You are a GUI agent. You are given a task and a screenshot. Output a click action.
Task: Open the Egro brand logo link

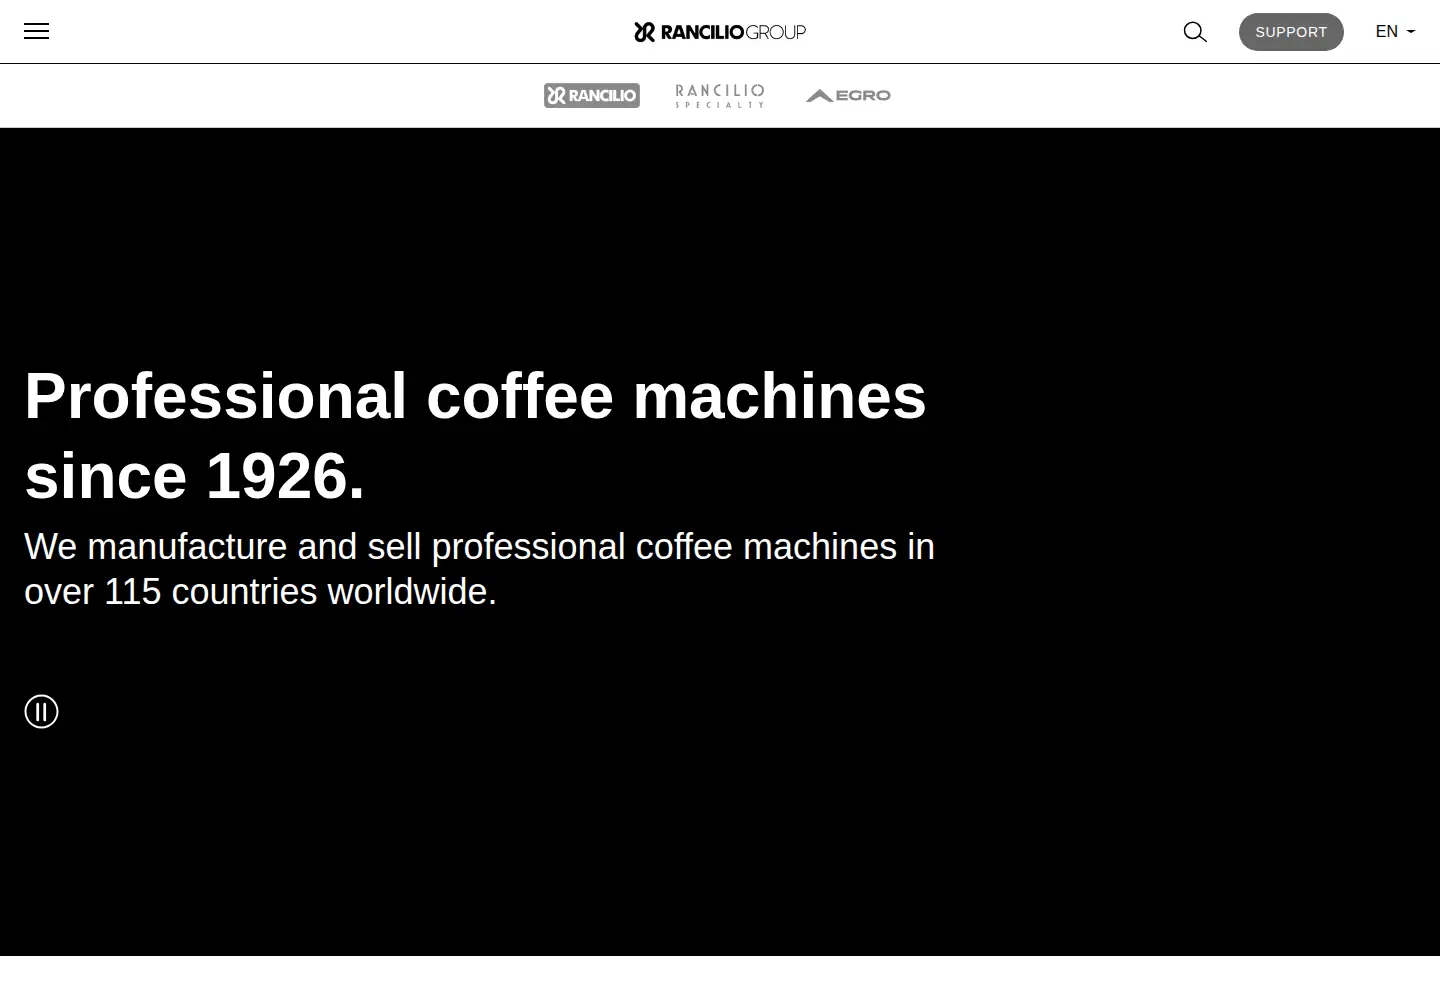(848, 95)
